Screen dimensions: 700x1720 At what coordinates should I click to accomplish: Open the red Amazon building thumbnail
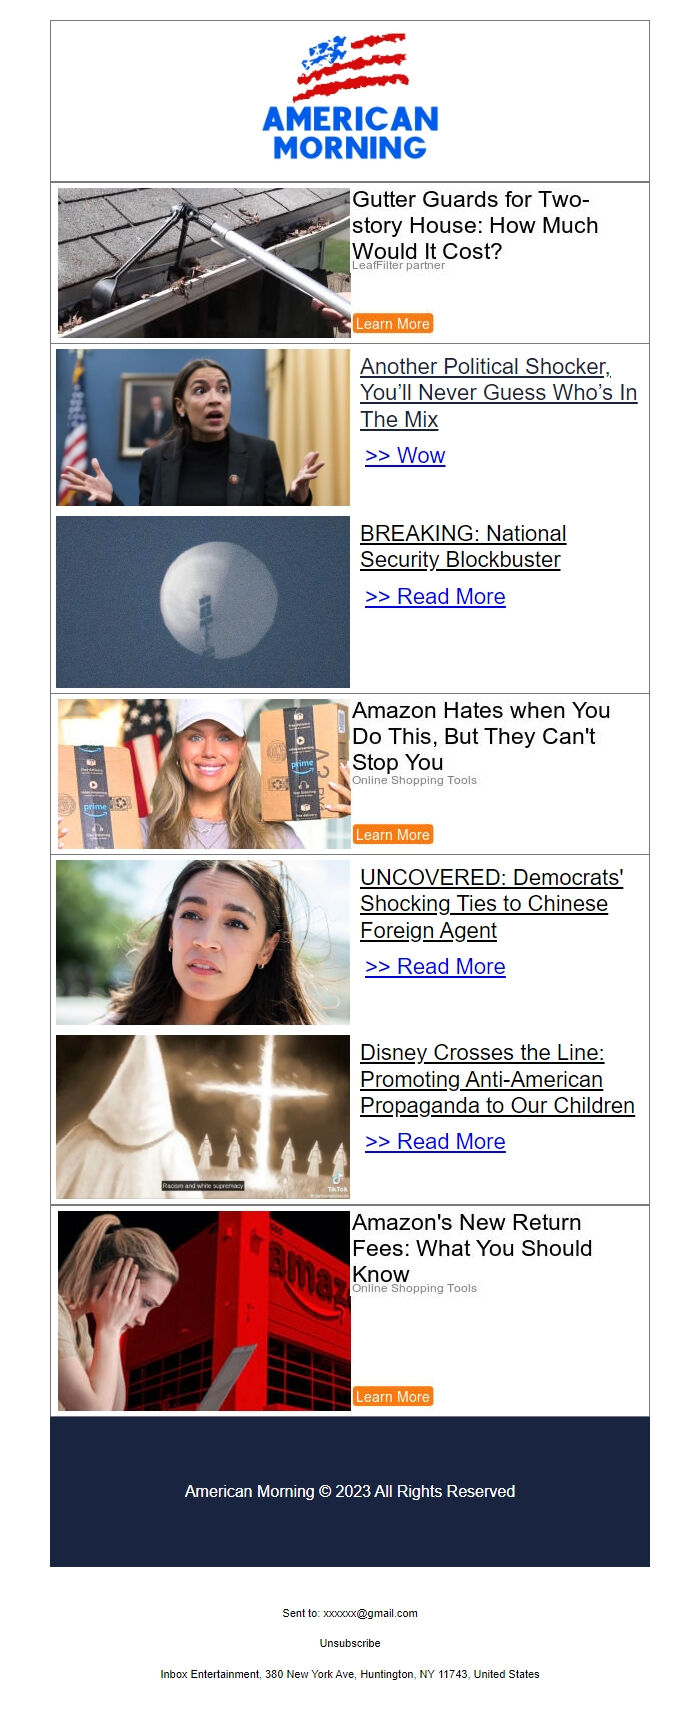[x=204, y=1311]
